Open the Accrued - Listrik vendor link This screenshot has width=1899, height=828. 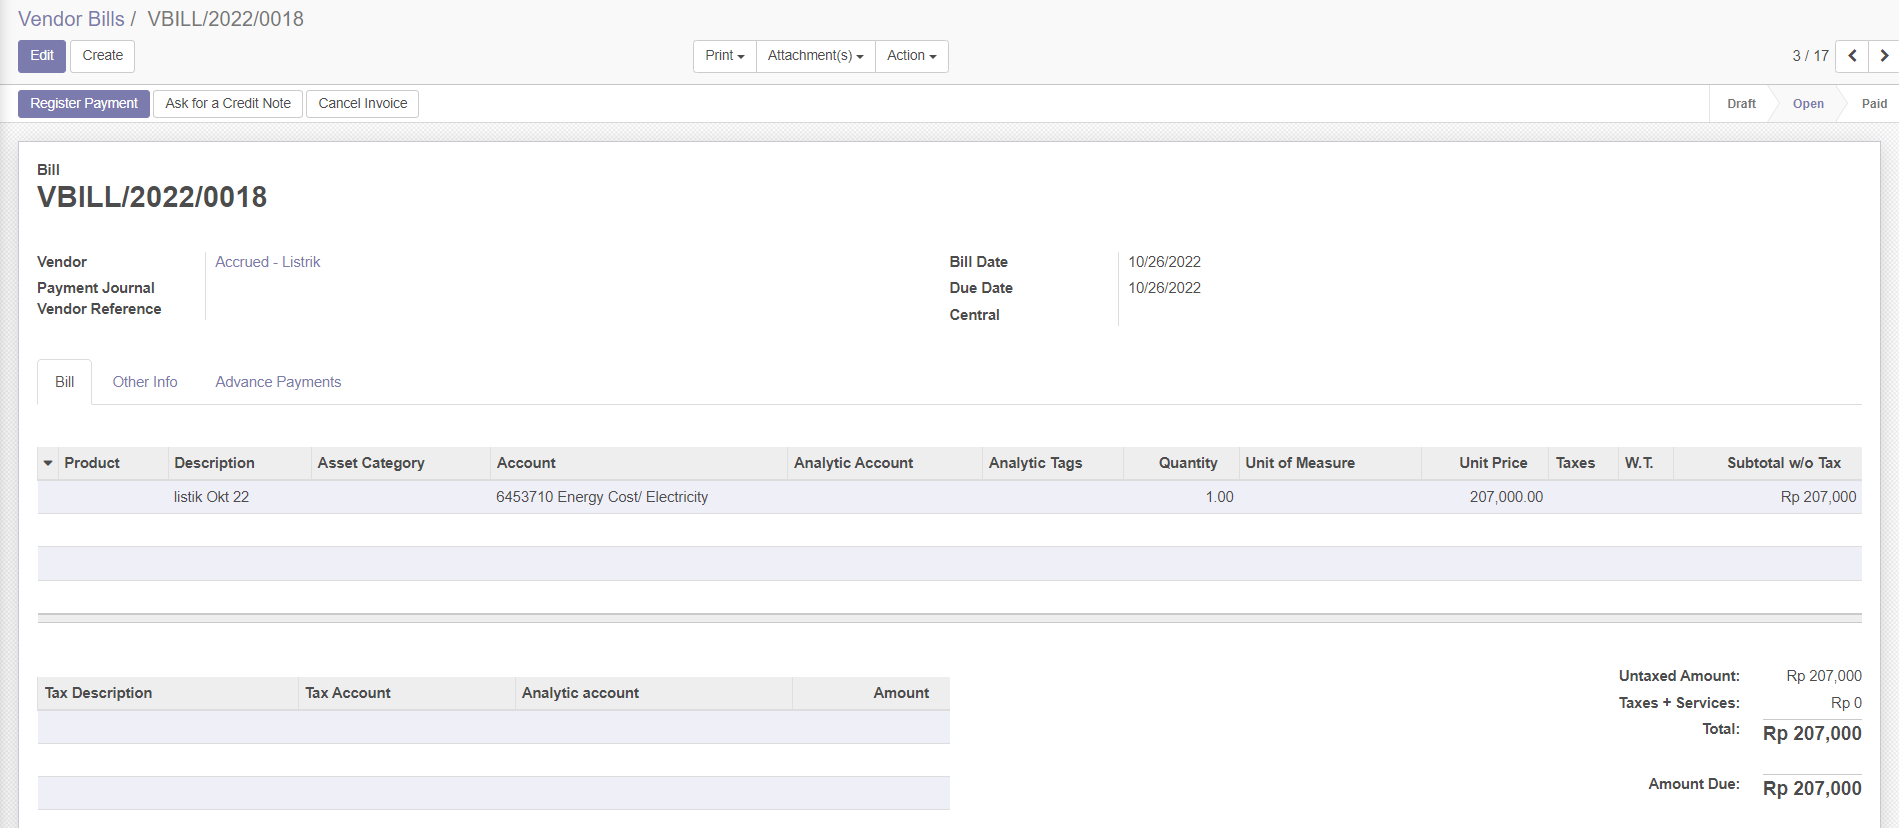coord(268,262)
